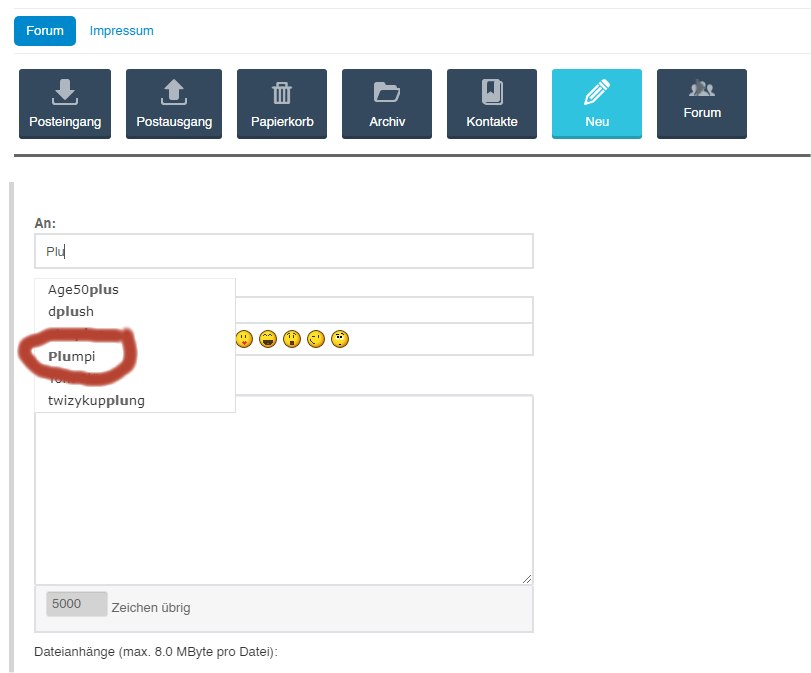
Task: Select Plumpi from autocomplete suggestions
Action: click(78, 356)
